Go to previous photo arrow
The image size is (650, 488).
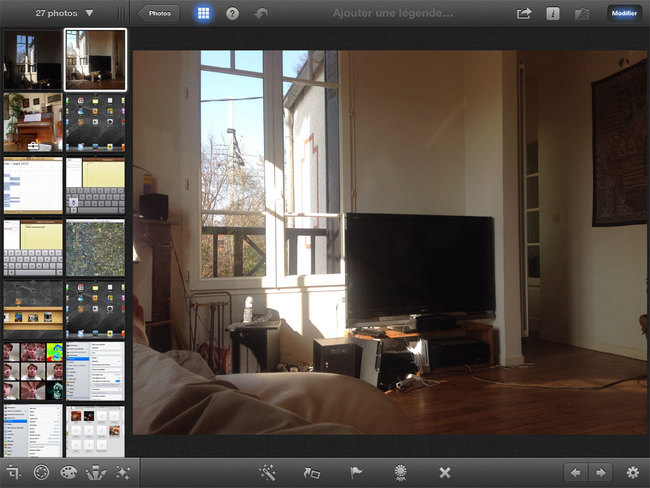[575, 472]
